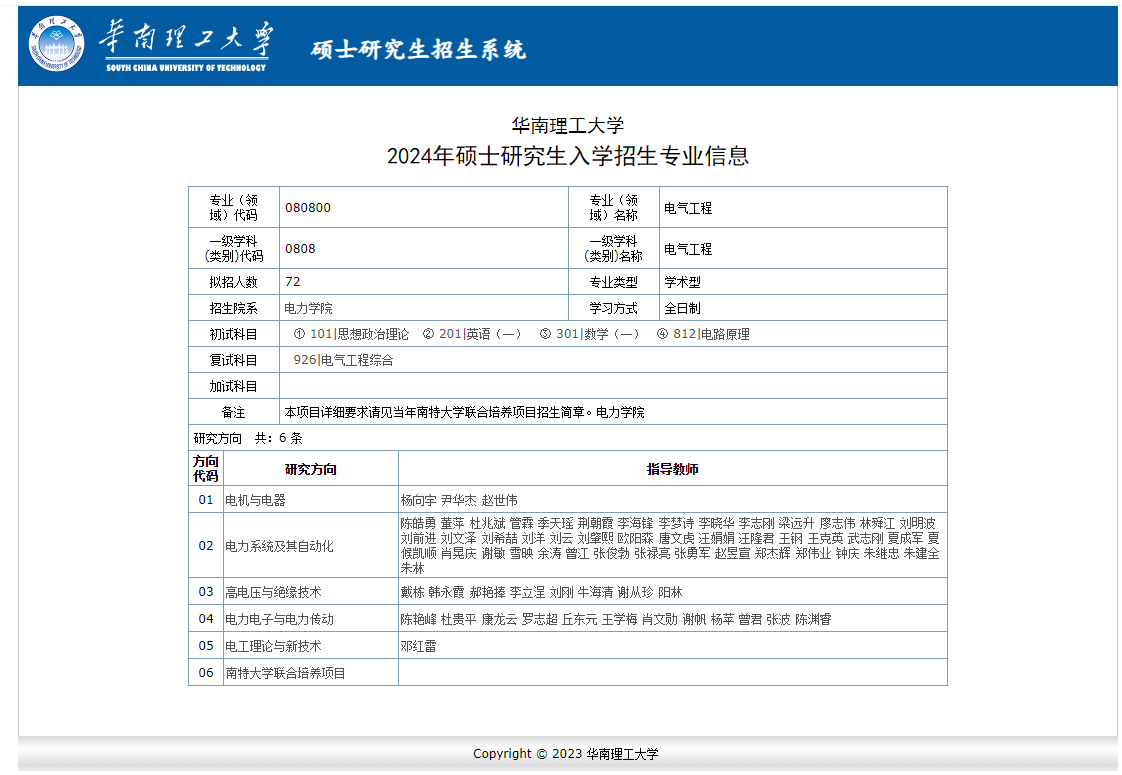The width and height of the screenshot is (1122, 775).
Task: Click the 学术型 program type value
Action: pyautogui.click(x=682, y=282)
